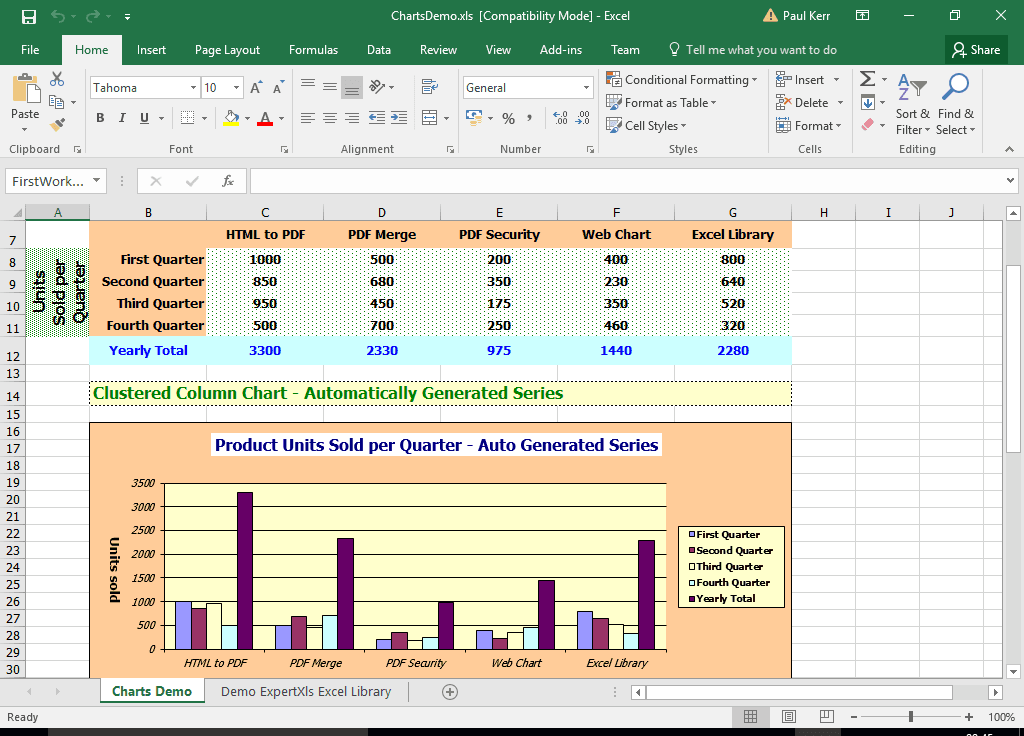1024x736 pixels.
Task: Switch to the Insert ribbon tab
Action: coord(151,50)
